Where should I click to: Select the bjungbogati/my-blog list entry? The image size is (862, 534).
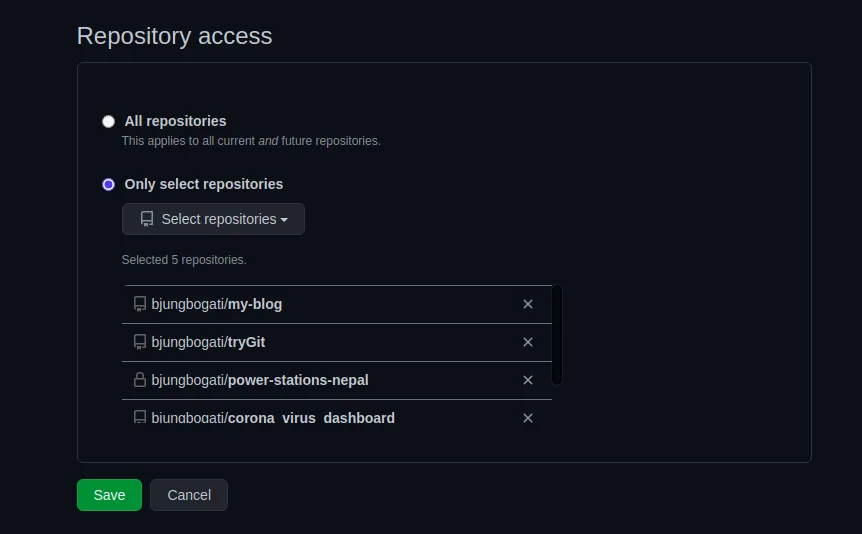[x=217, y=304]
